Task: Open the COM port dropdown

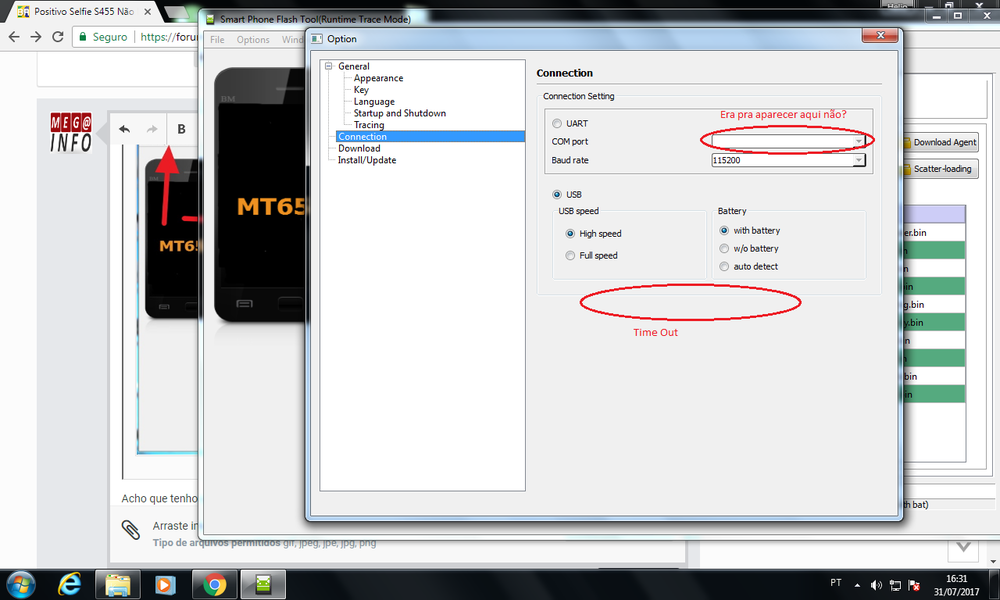Action: [x=858, y=142]
